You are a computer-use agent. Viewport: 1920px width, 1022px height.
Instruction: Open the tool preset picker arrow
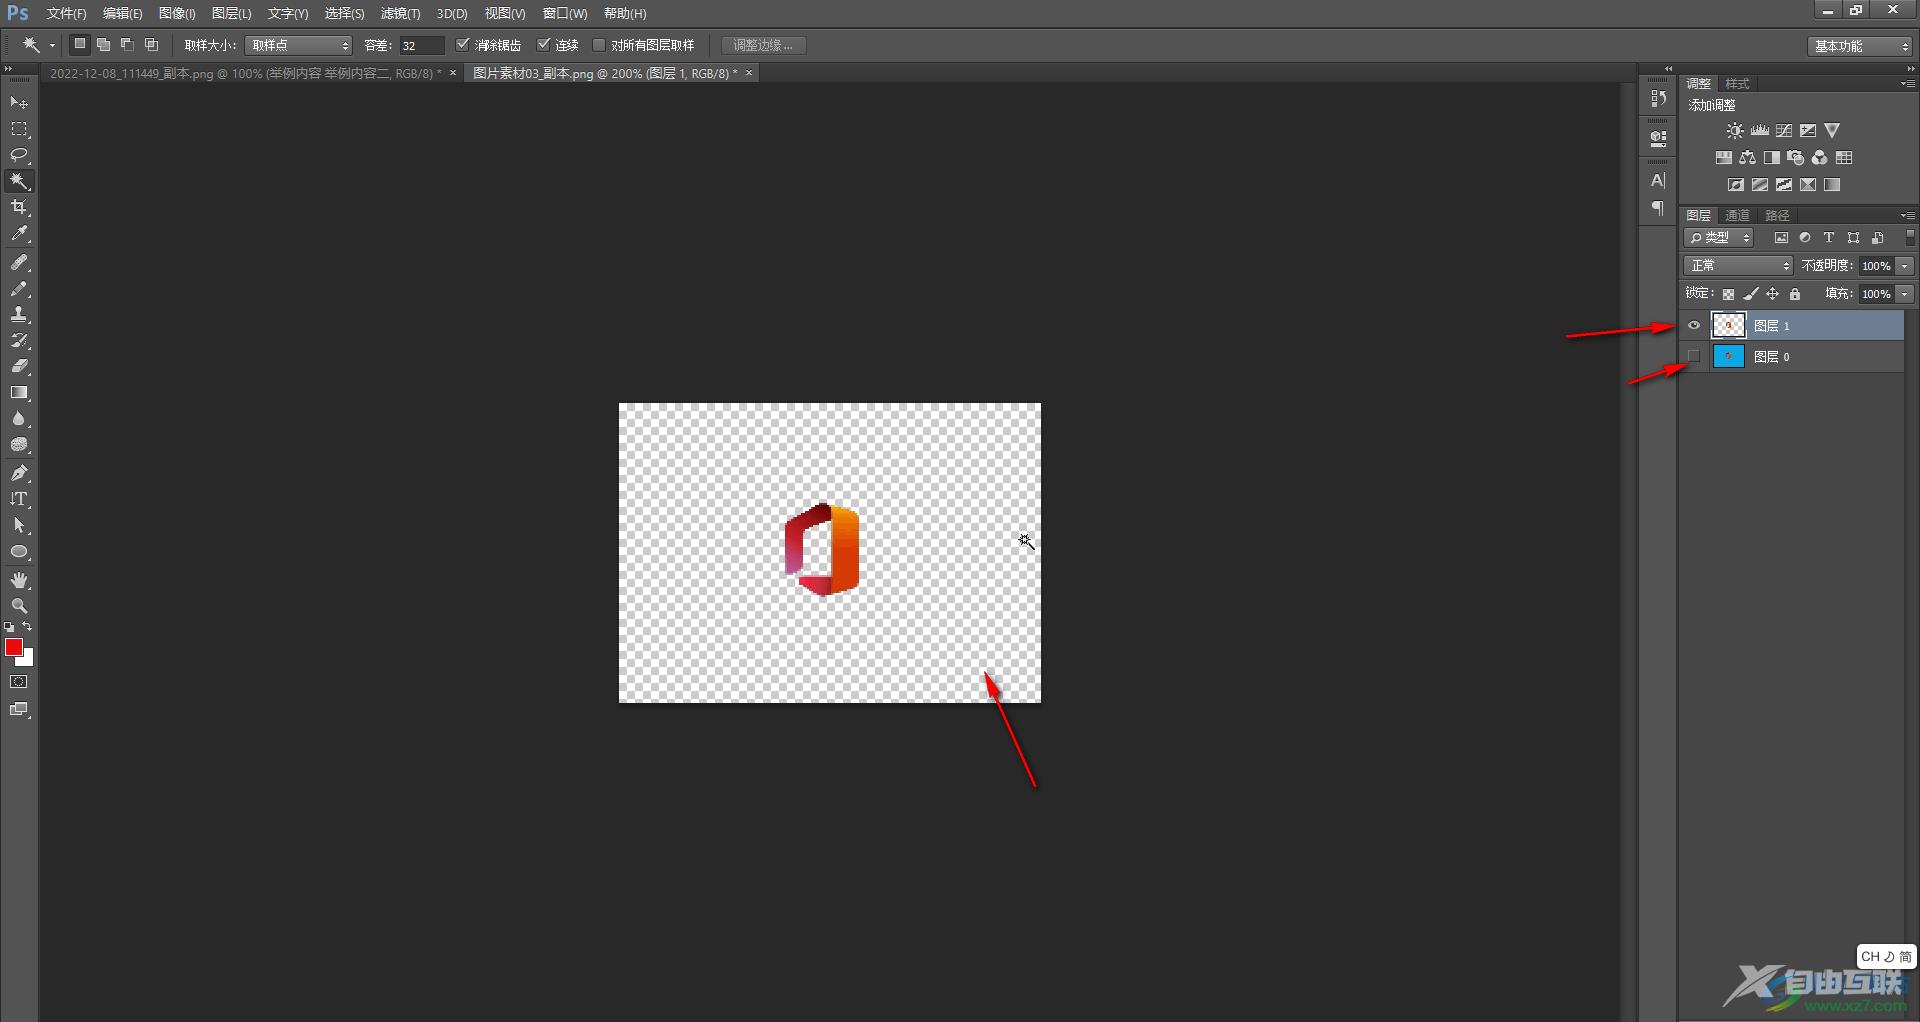53,45
